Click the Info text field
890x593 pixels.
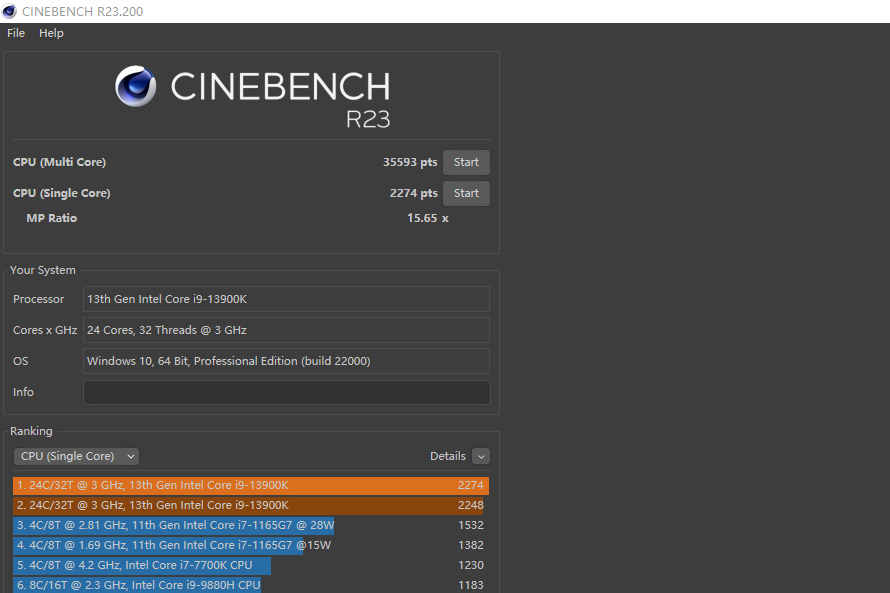(x=286, y=392)
